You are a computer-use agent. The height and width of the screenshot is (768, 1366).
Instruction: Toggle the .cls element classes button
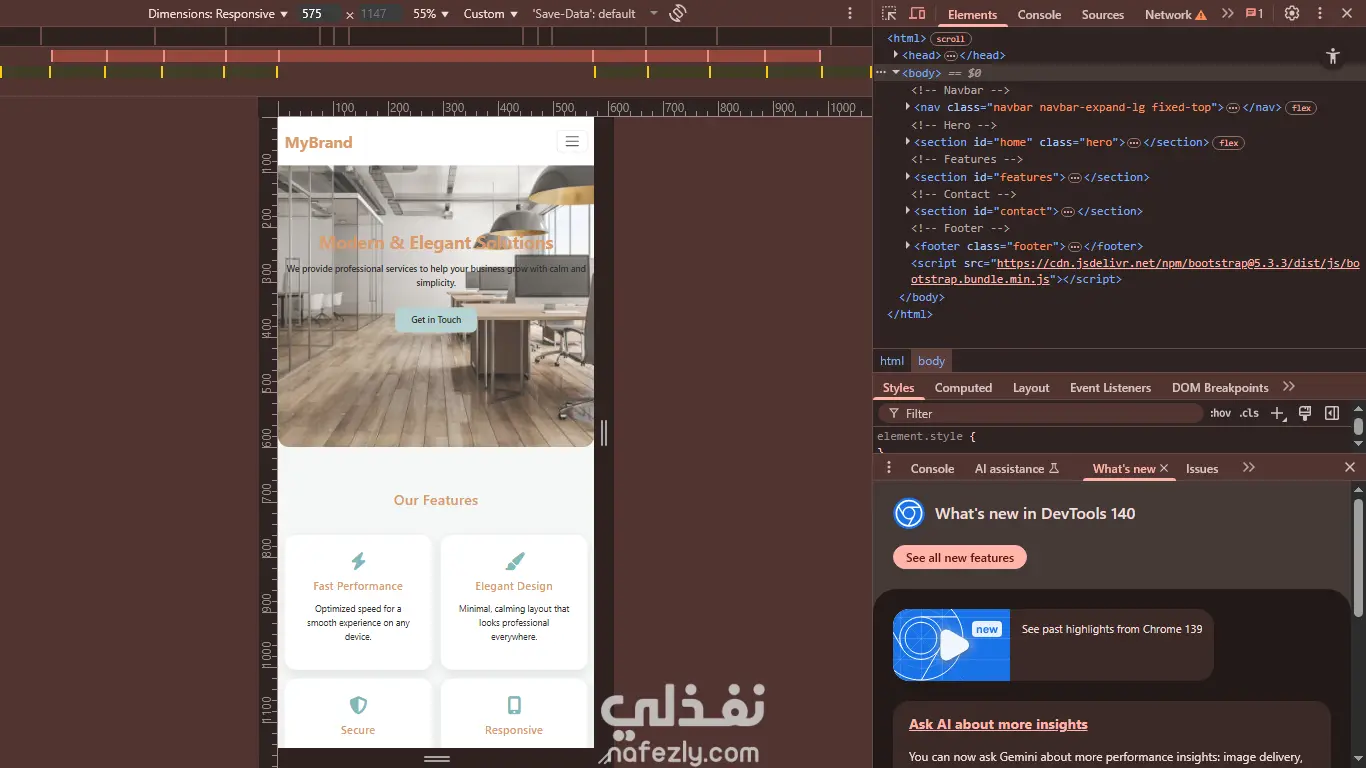1250,413
